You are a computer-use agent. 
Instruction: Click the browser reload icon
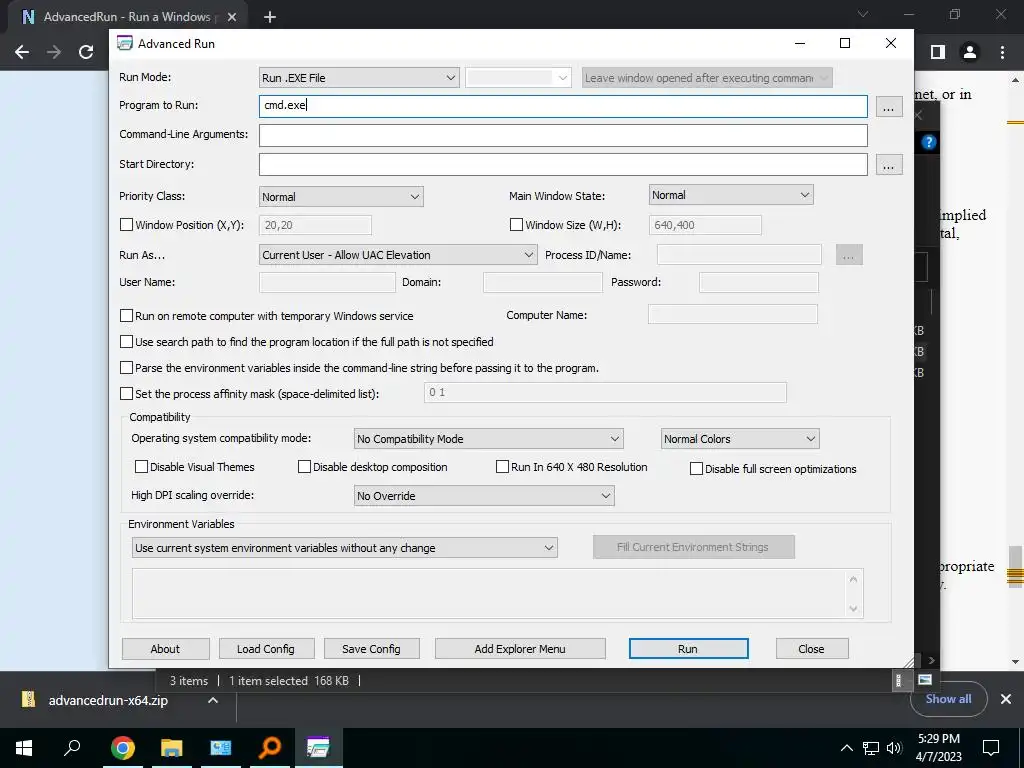click(x=86, y=52)
